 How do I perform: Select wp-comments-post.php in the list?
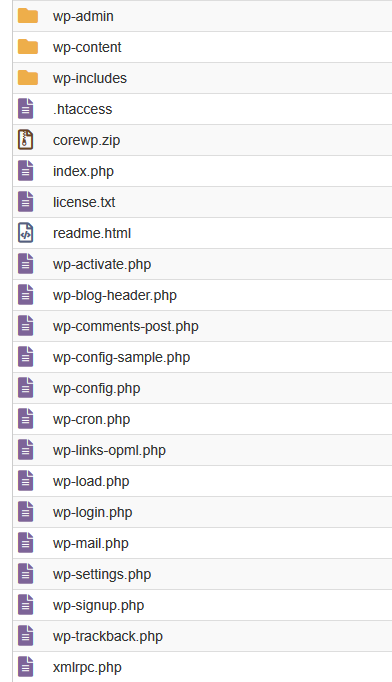click(x=126, y=326)
